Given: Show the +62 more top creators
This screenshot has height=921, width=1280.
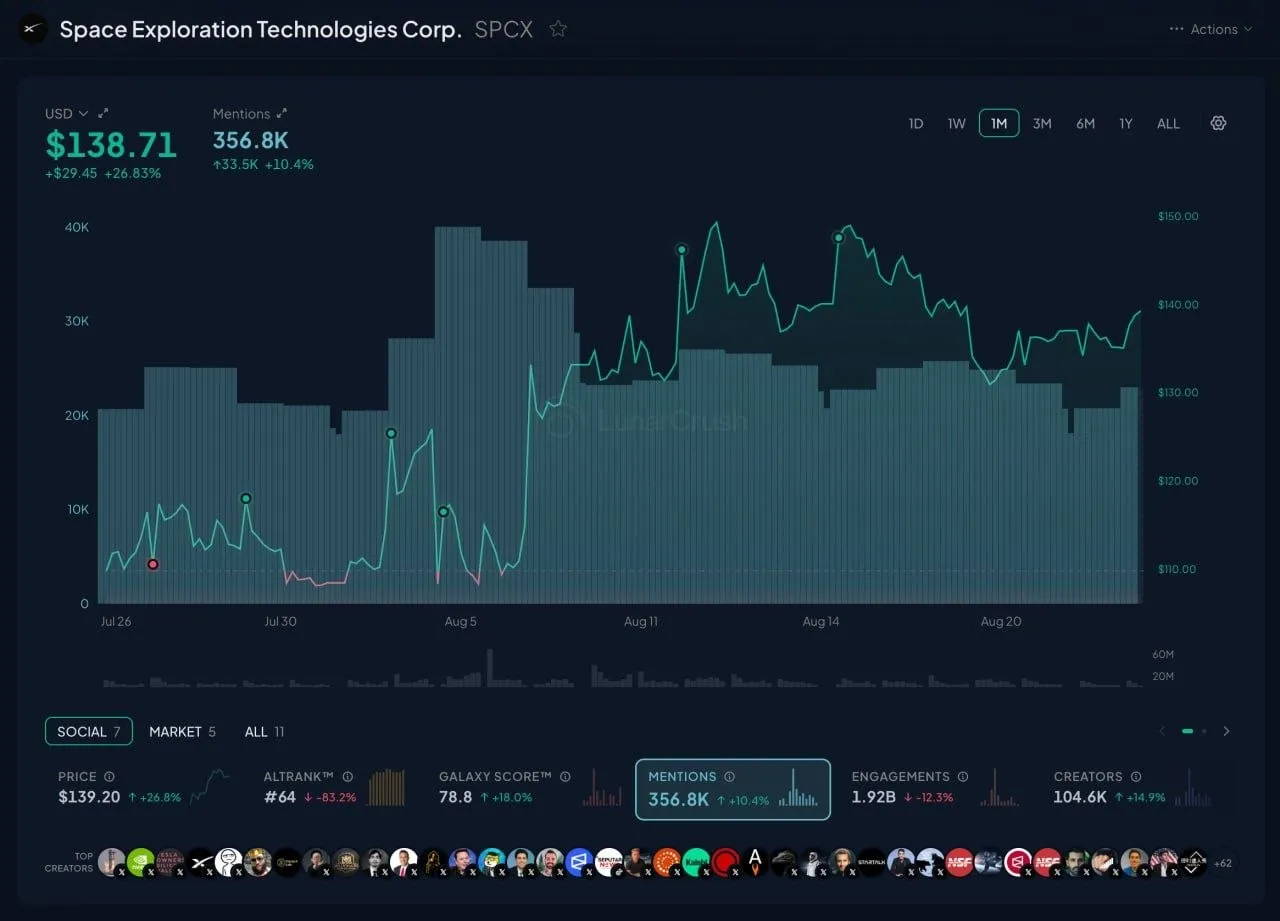Looking at the screenshot, I should pos(1222,863).
